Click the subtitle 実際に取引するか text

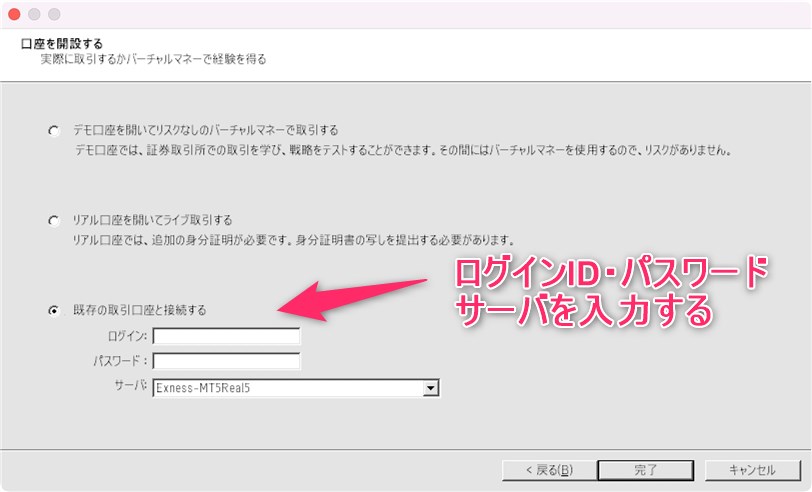coord(153,59)
